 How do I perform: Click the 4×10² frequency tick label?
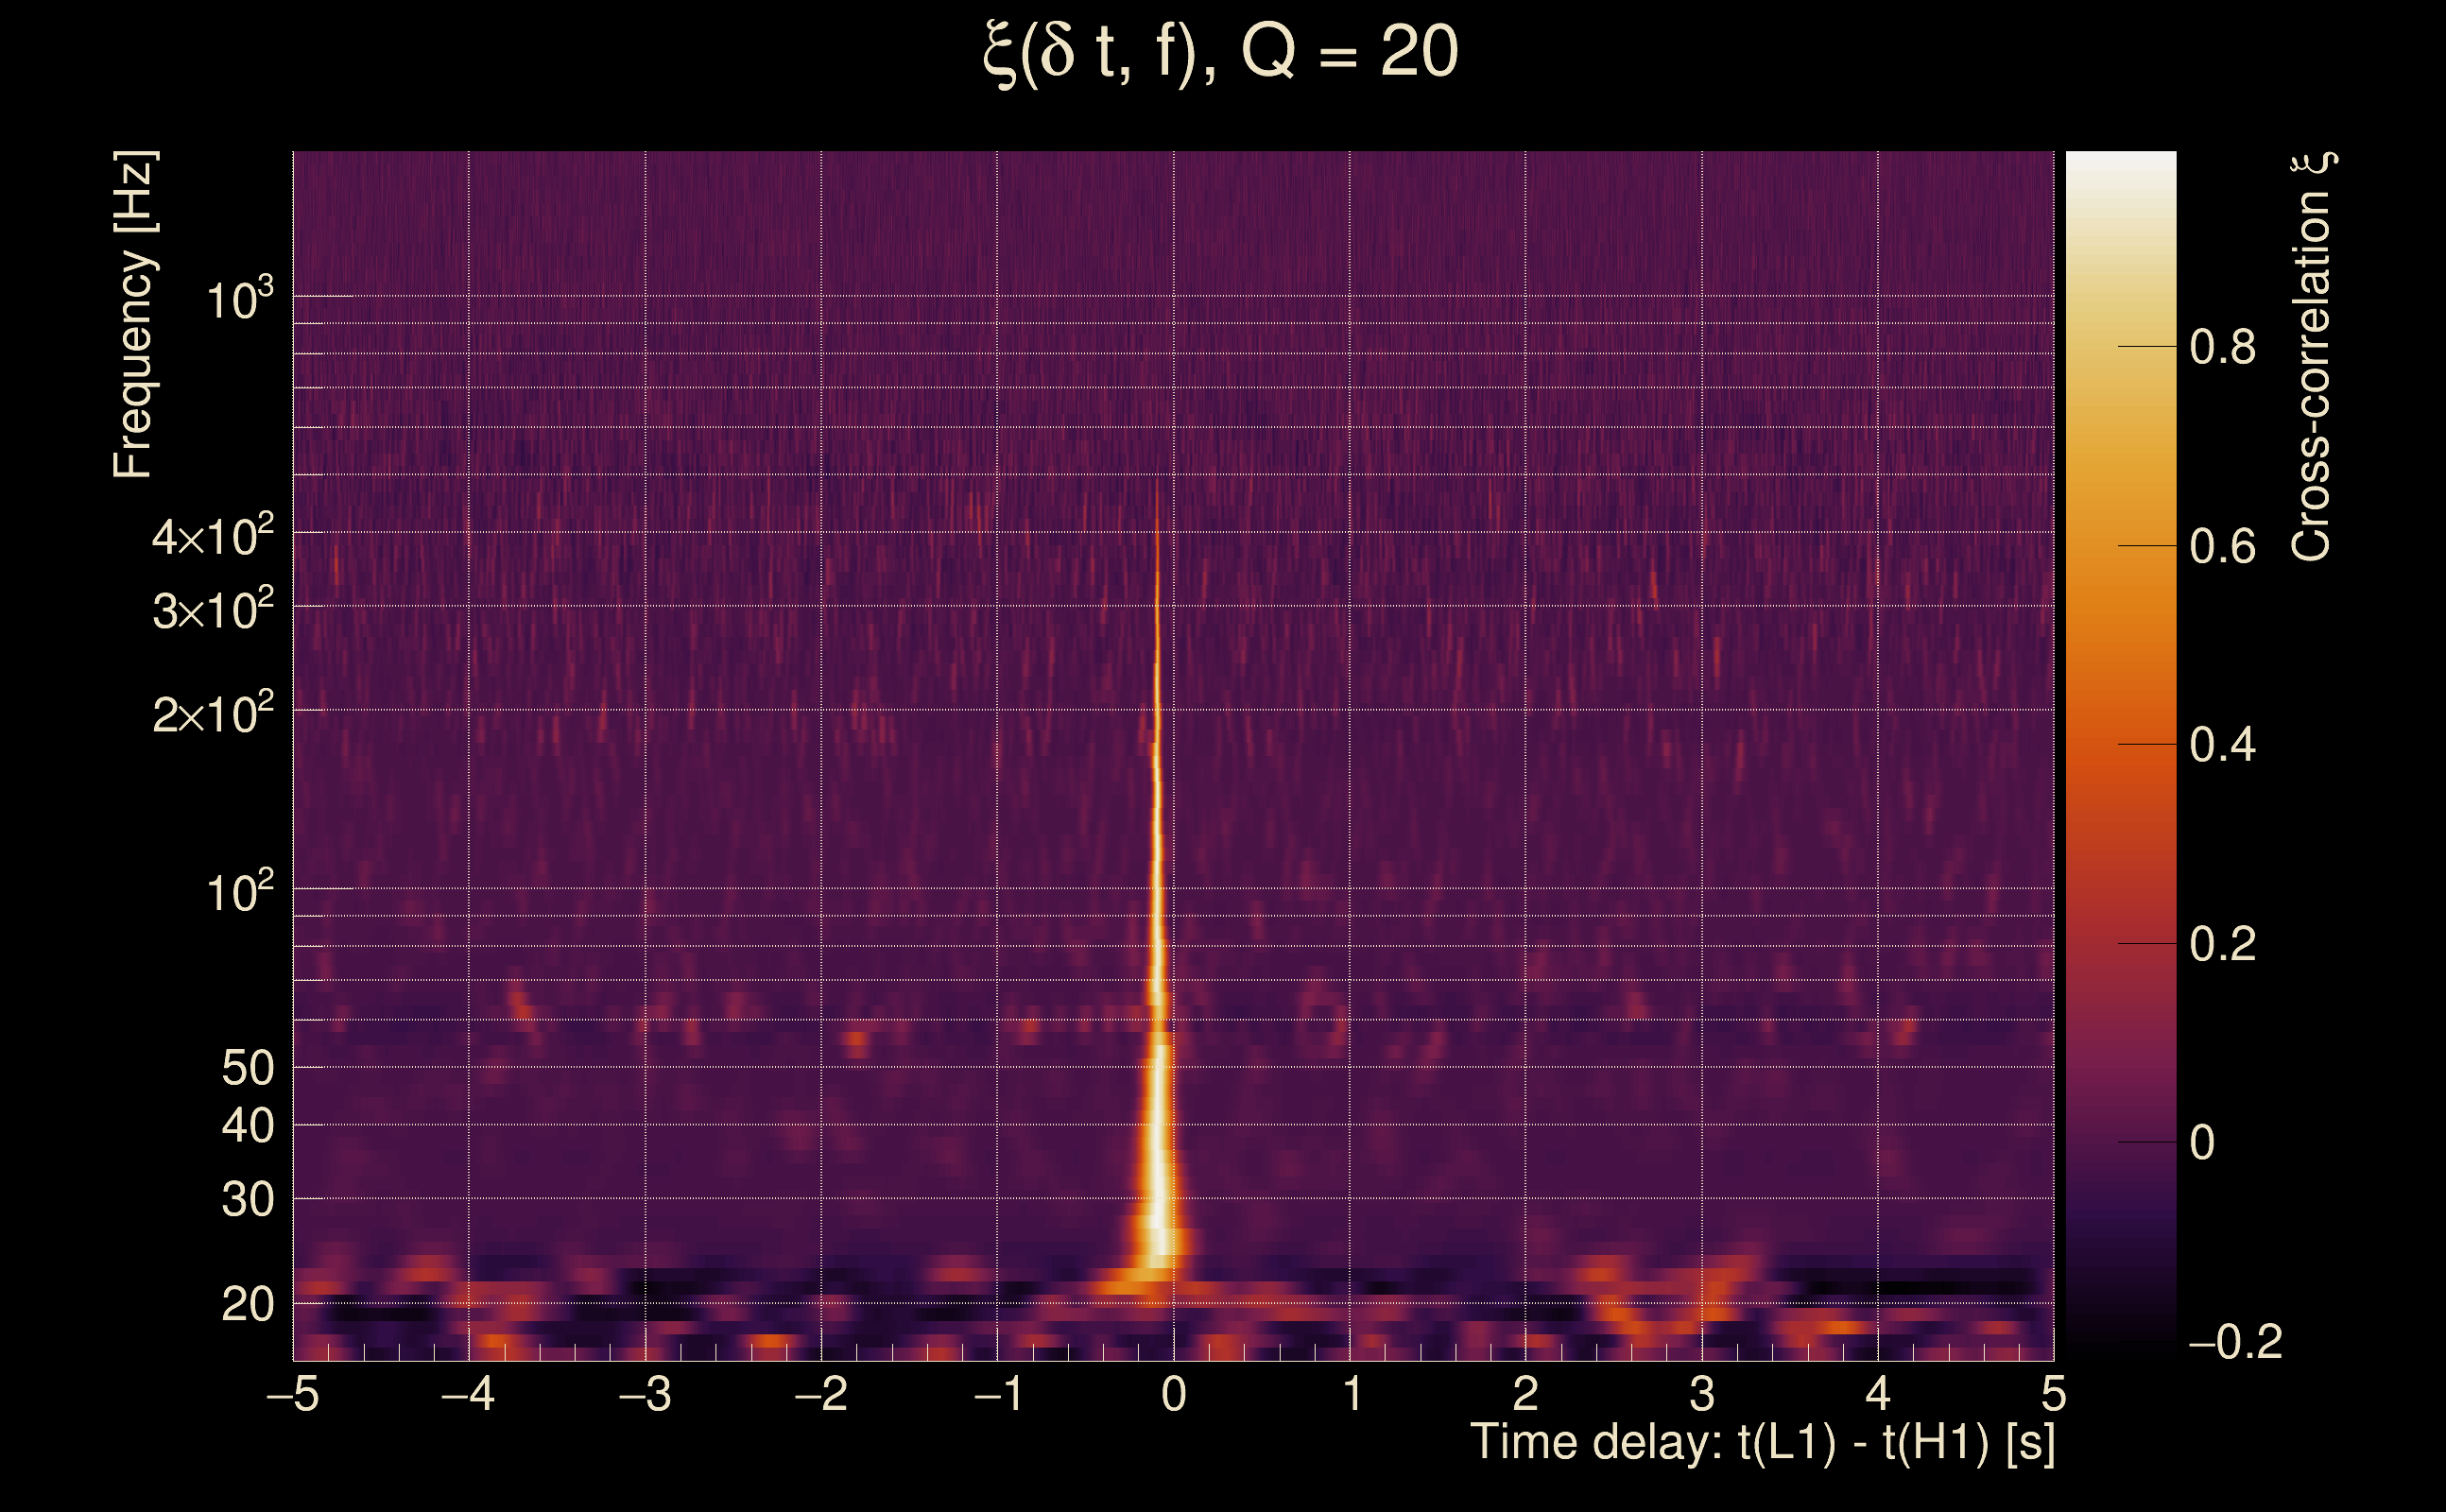click(x=213, y=537)
